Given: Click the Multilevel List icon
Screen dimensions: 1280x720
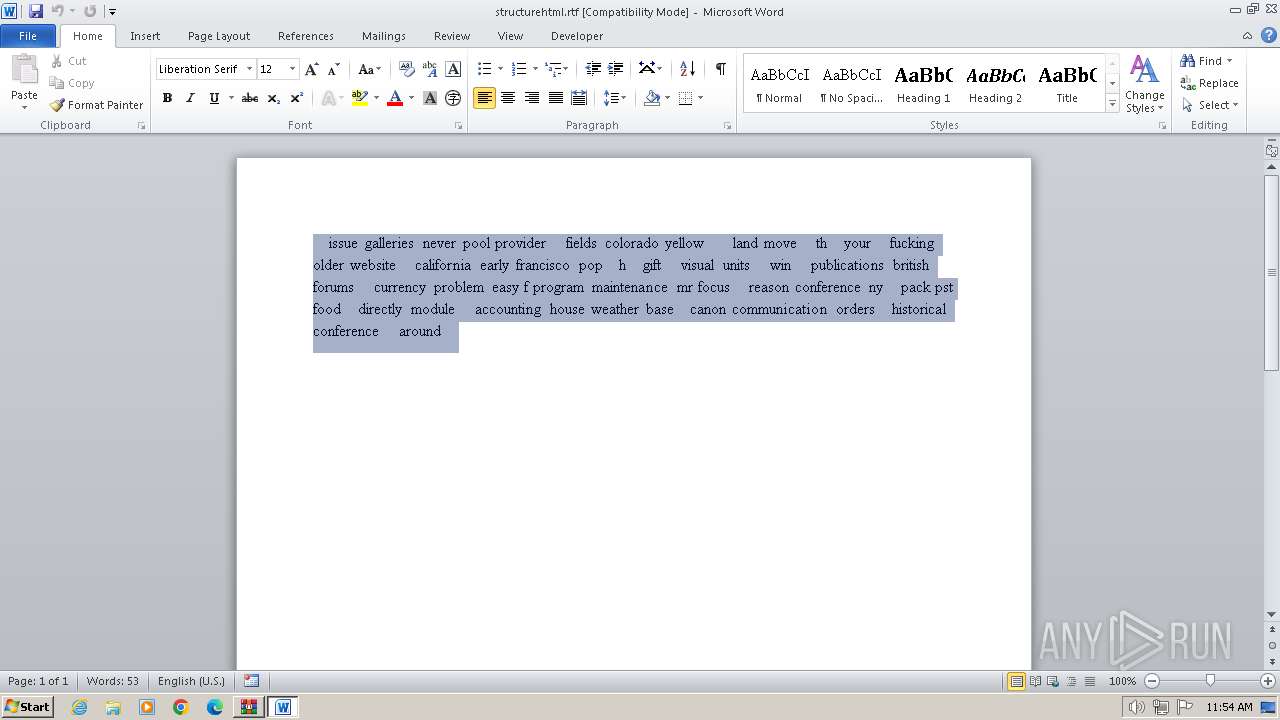Looking at the screenshot, I should [554, 69].
